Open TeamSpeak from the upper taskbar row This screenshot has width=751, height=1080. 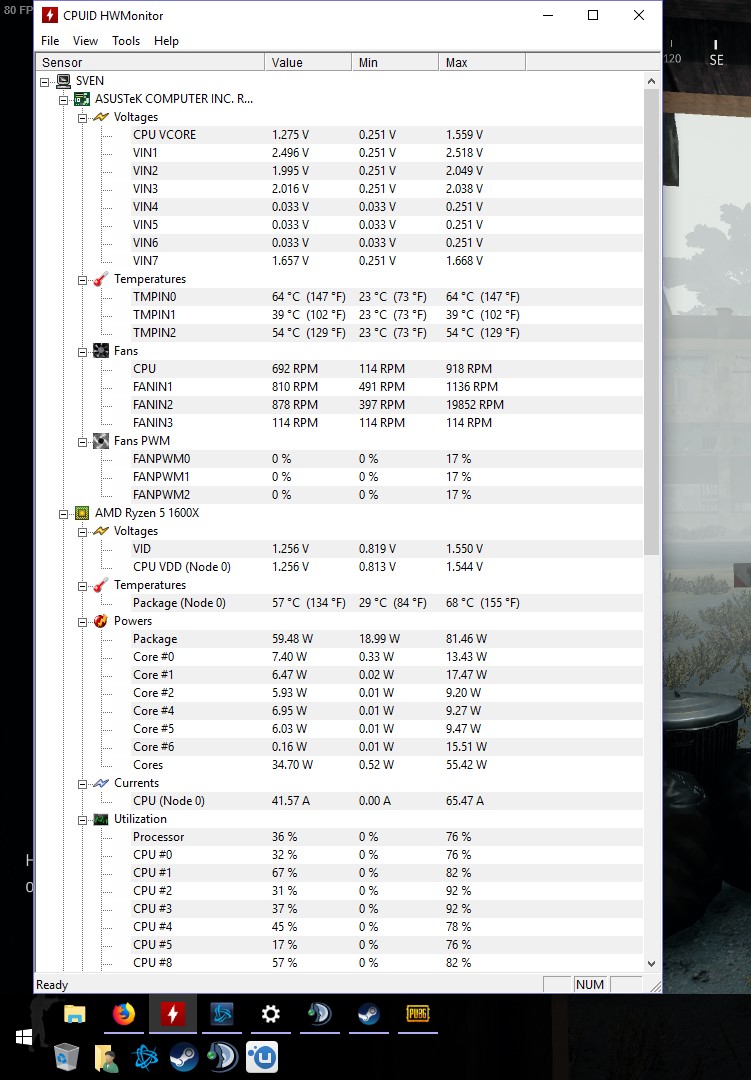(320, 1014)
